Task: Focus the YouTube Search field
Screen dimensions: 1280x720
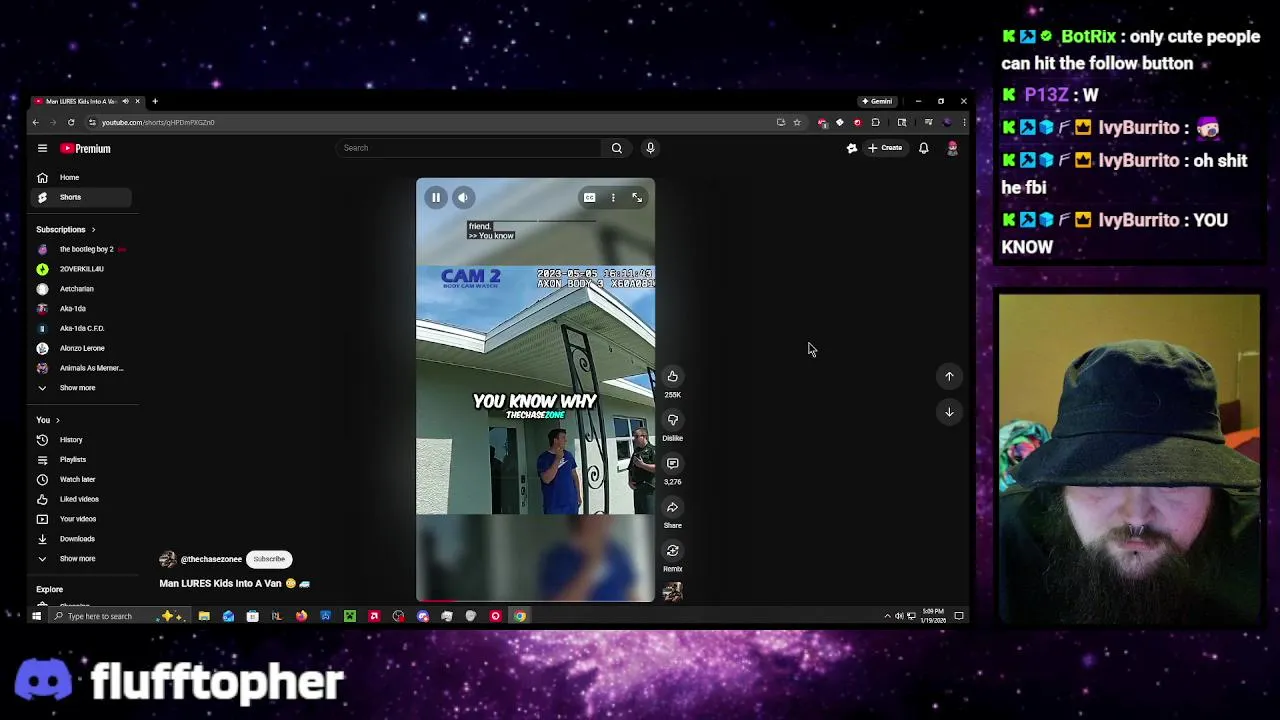Action: (470, 148)
